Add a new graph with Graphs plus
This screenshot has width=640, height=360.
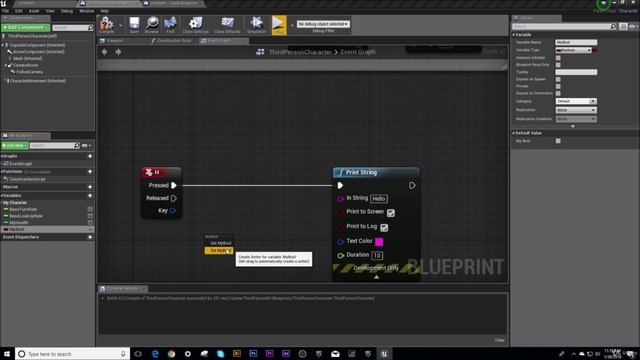point(90,156)
